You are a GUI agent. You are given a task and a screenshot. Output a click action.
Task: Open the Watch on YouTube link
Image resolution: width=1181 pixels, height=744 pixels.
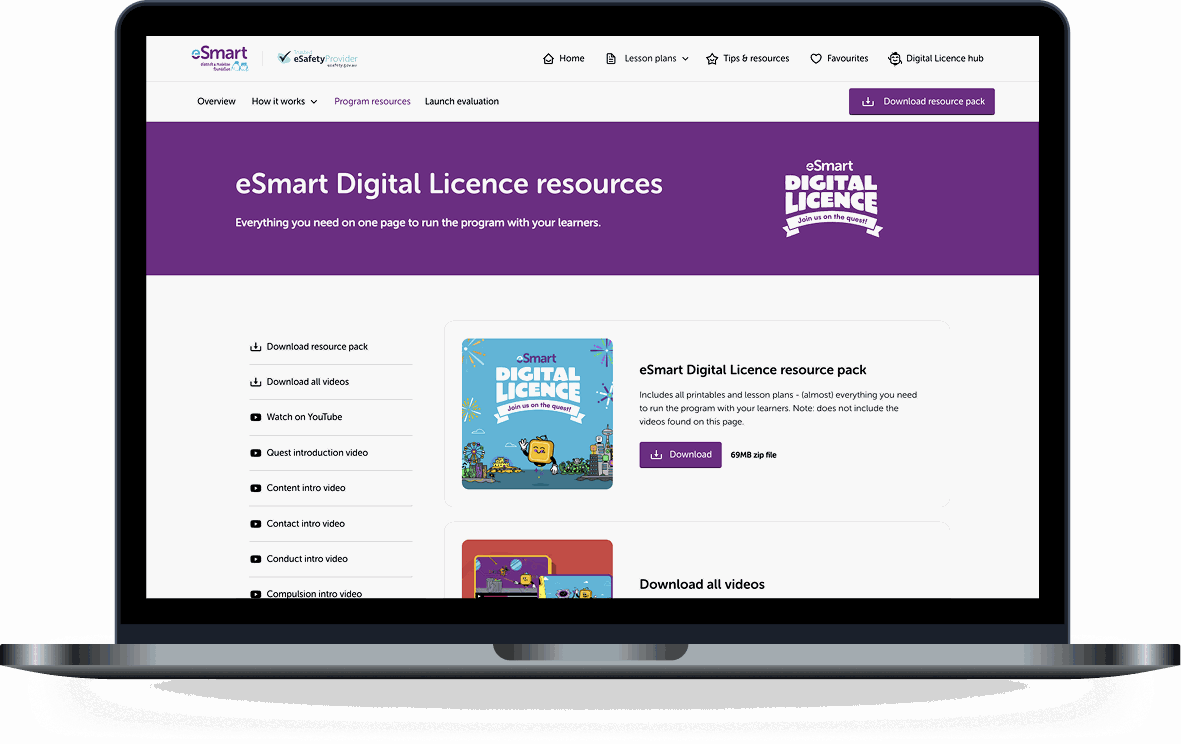(304, 417)
